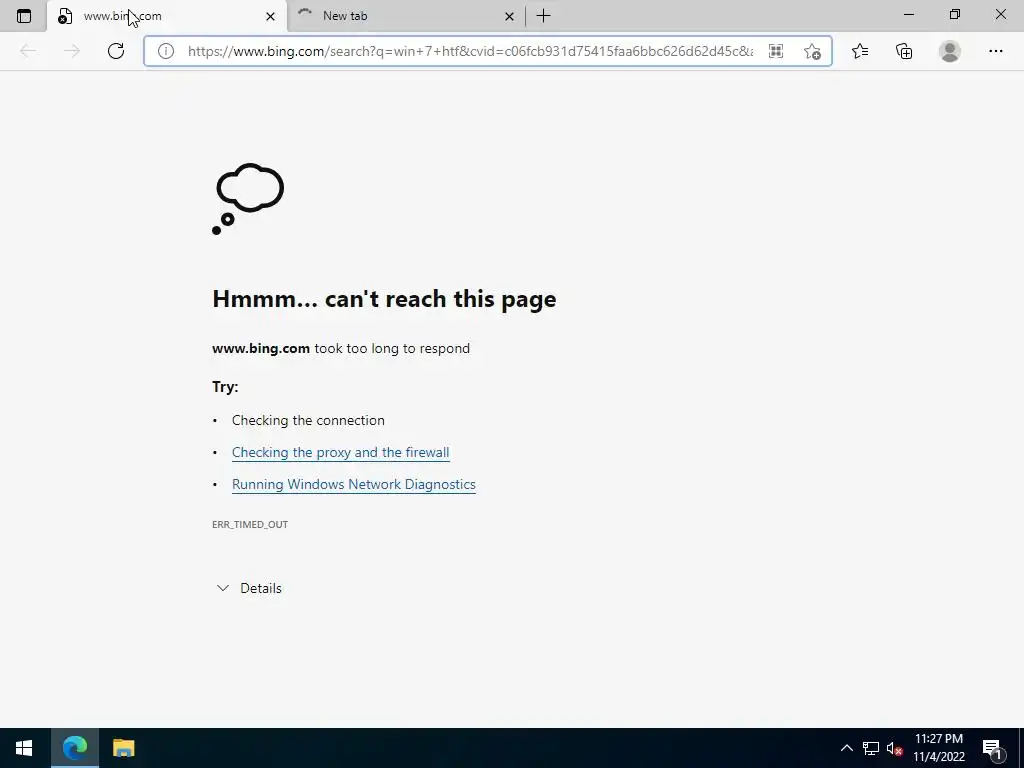Select the ERR_TIMED_OUT error code text
This screenshot has width=1024, height=768.
tap(249, 524)
